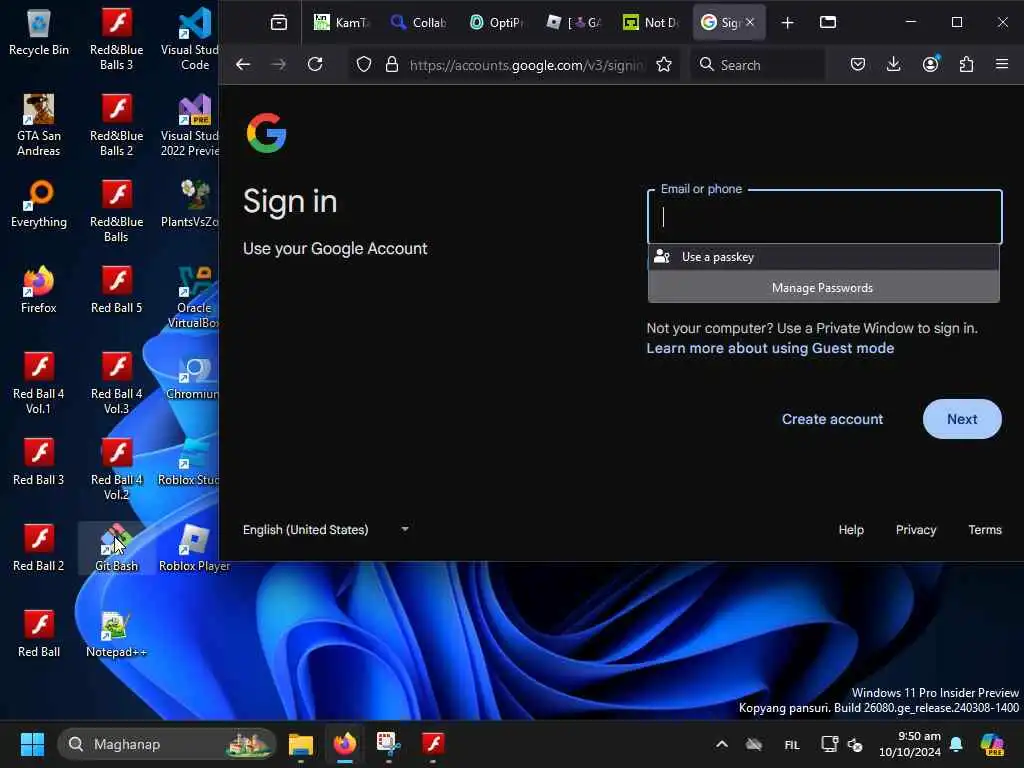Screen dimensions: 1024x768
Task: Open the Help link
Action: tap(851, 530)
